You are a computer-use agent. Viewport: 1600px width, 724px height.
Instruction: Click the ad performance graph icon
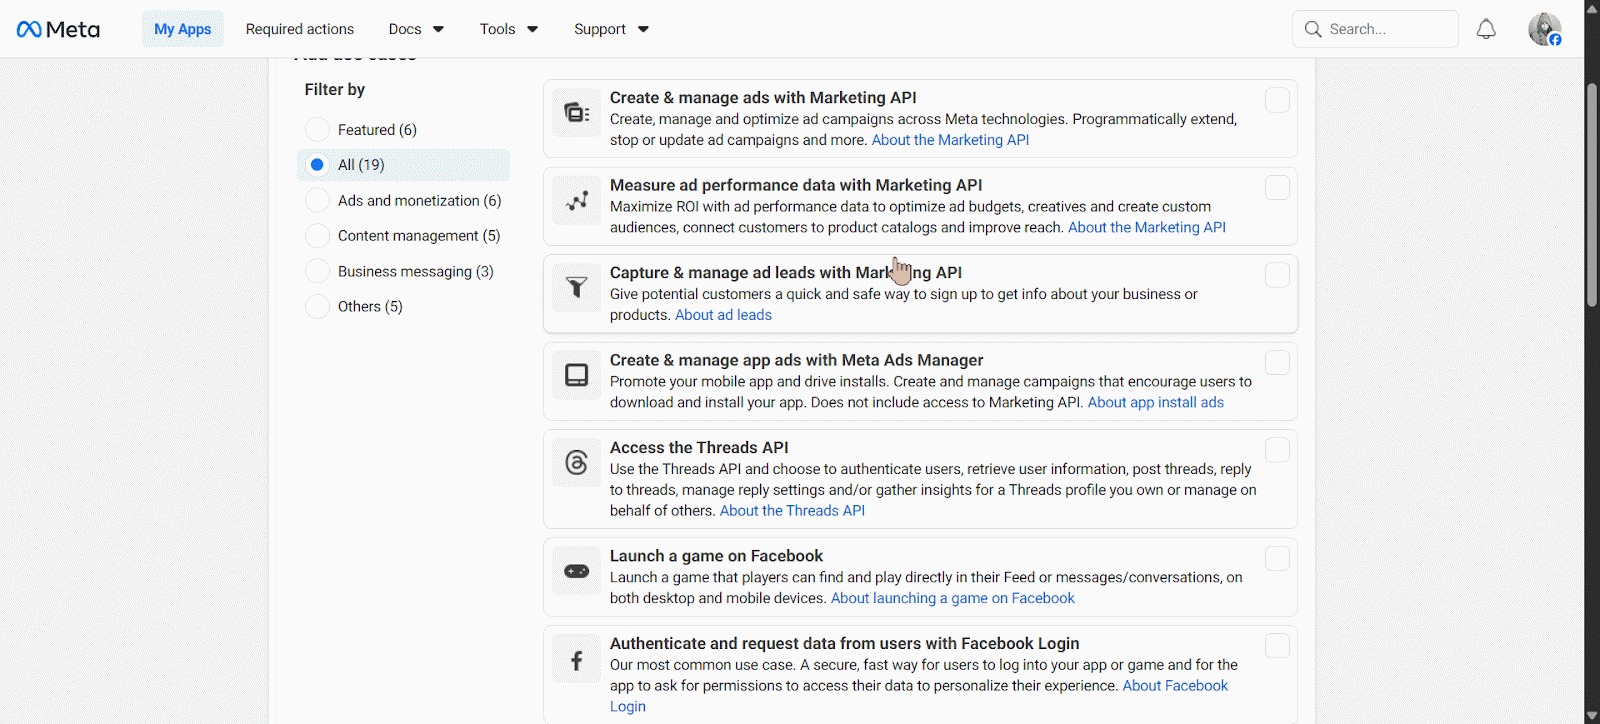577,201
